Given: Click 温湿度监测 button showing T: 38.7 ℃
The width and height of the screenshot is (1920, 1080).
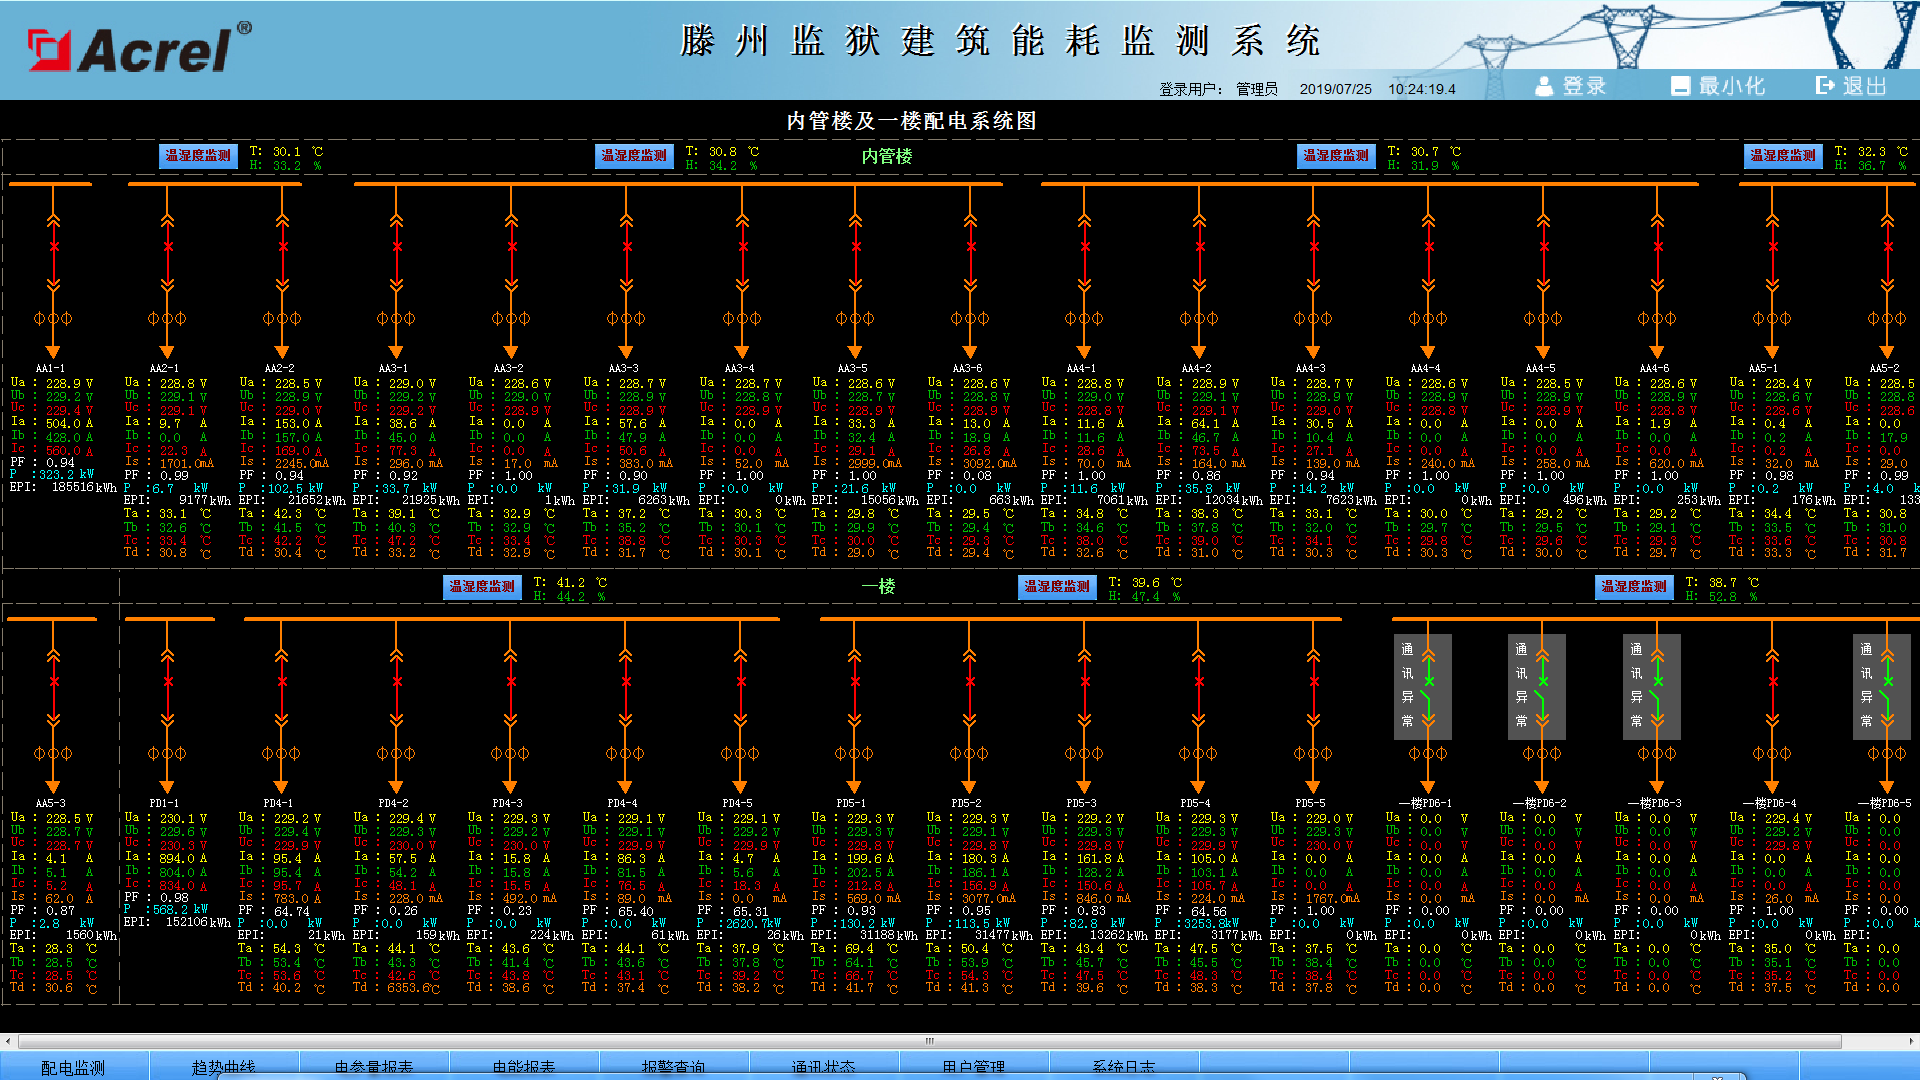Looking at the screenshot, I should pos(1634,587).
